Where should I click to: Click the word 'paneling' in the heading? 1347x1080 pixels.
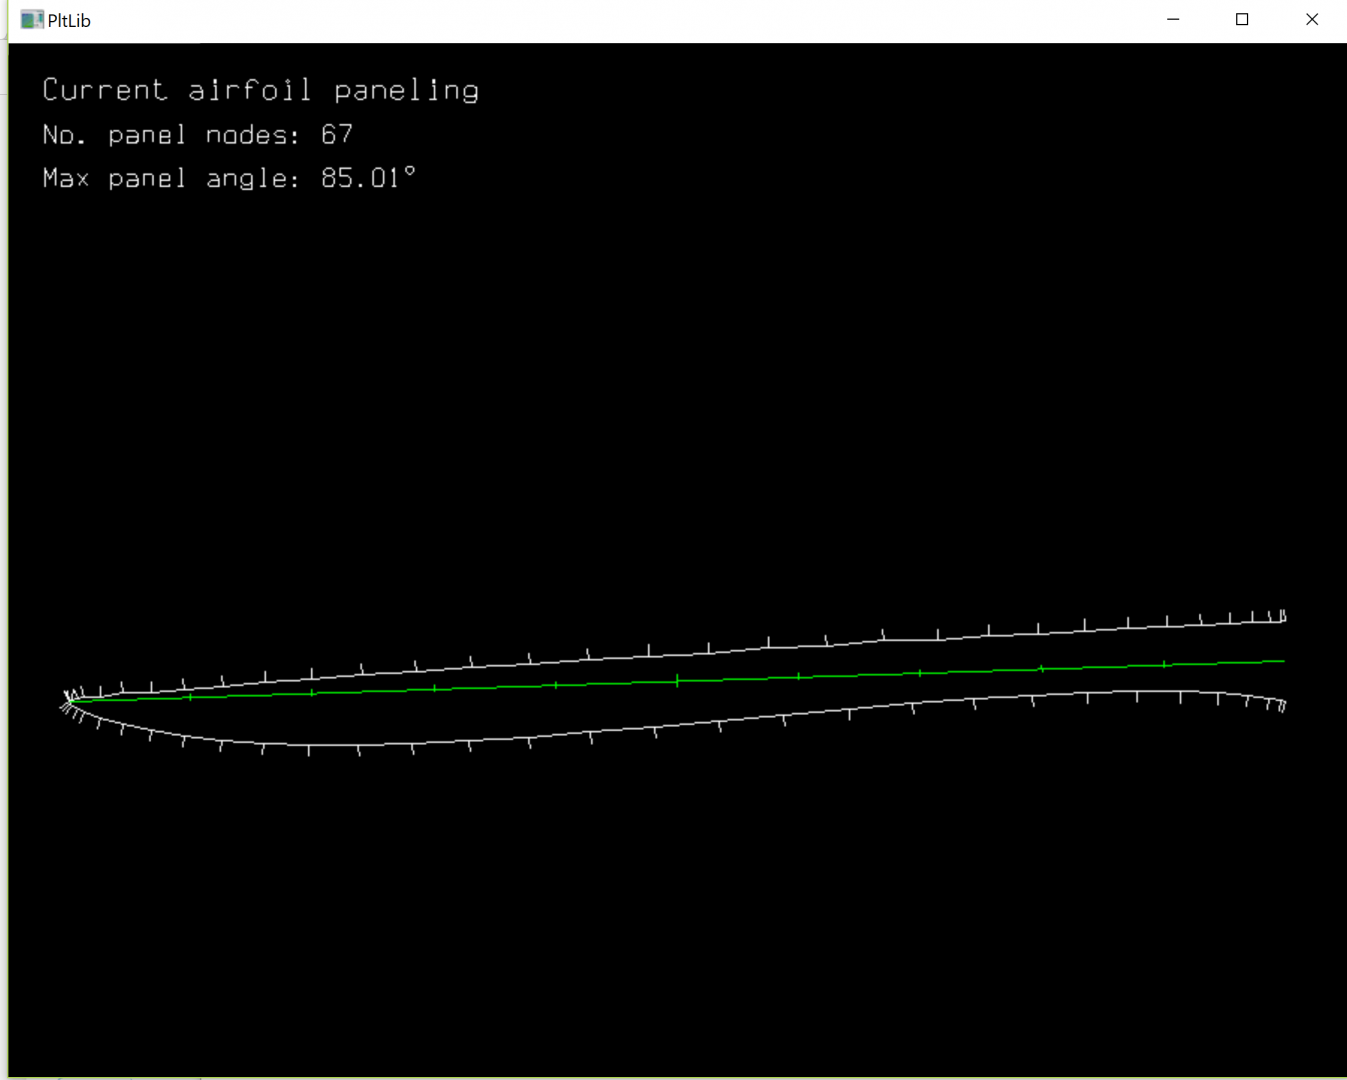(x=406, y=91)
